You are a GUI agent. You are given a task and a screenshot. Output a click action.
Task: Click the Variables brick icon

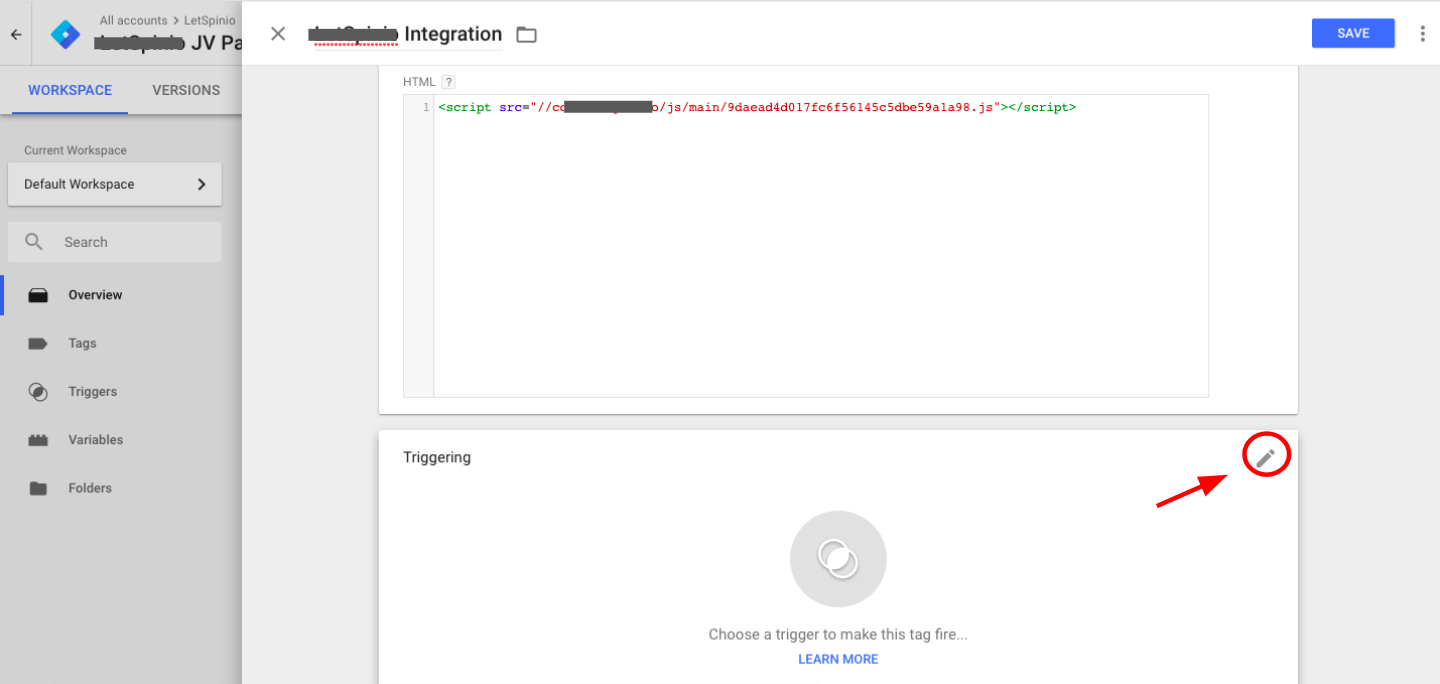(38, 440)
